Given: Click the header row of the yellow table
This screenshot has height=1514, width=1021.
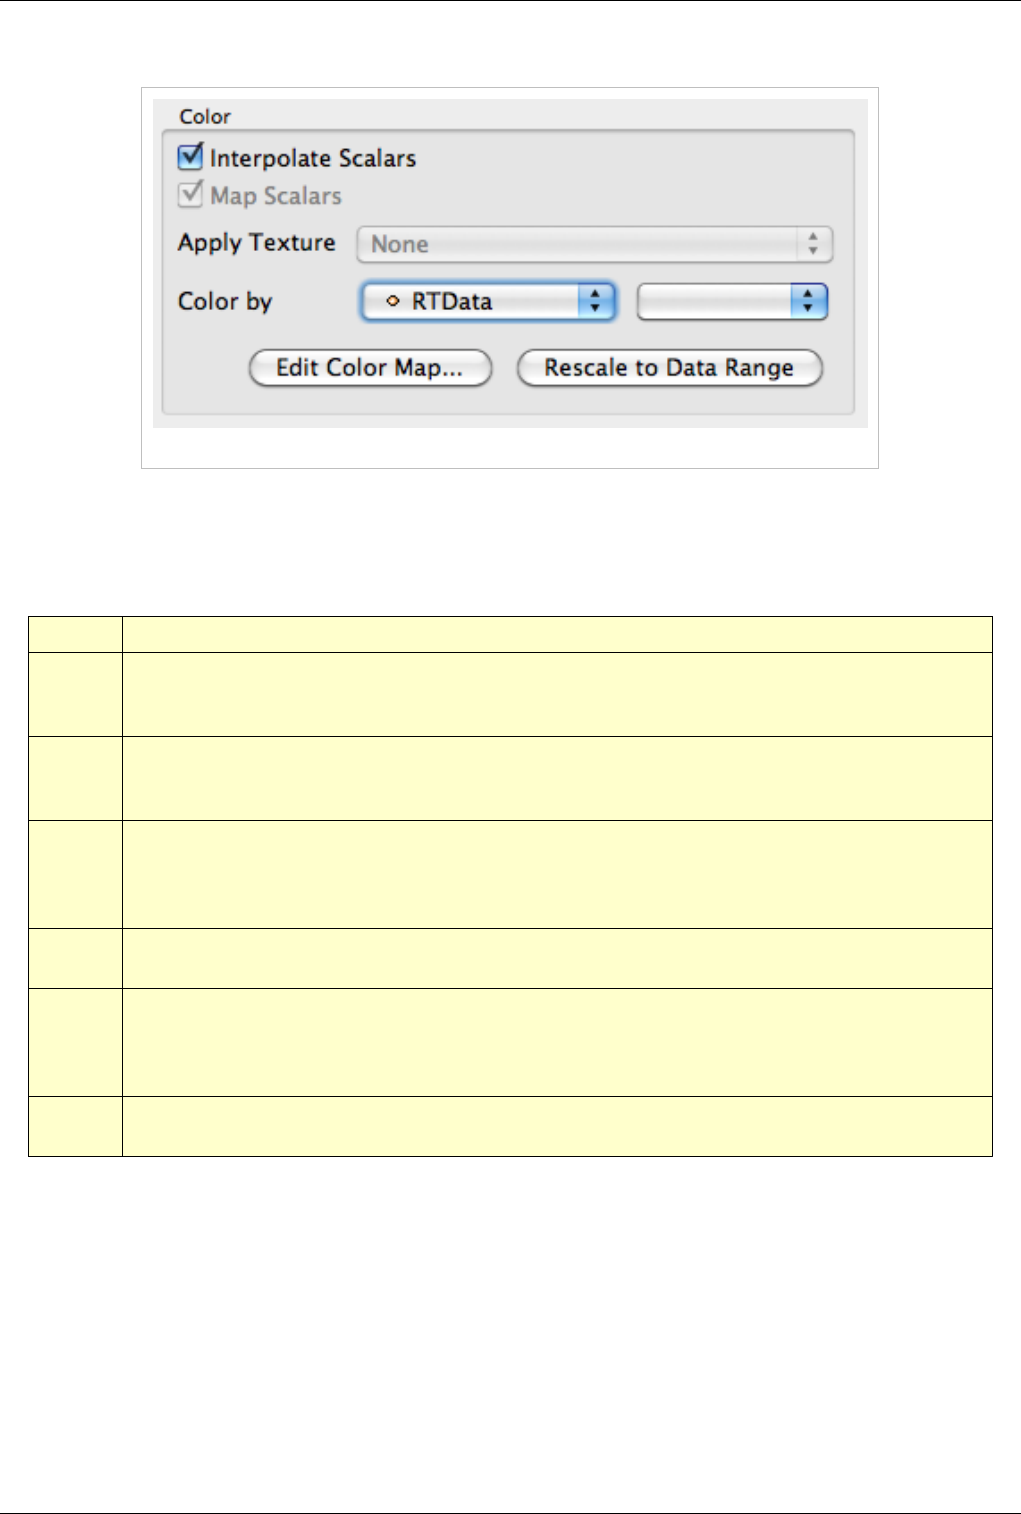Looking at the screenshot, I should [510, 635].
